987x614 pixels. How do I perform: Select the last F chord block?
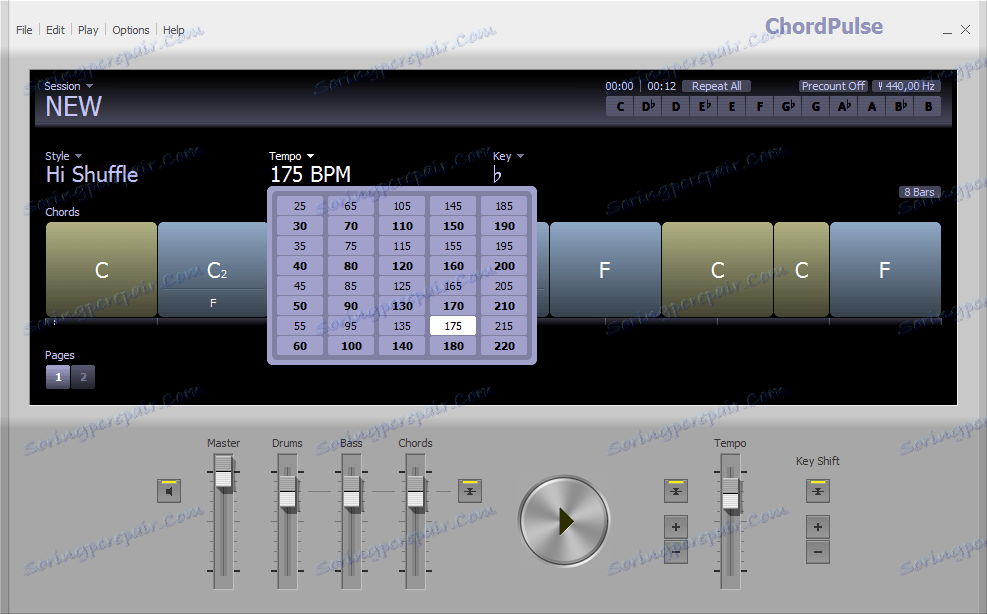click(885, 270)
